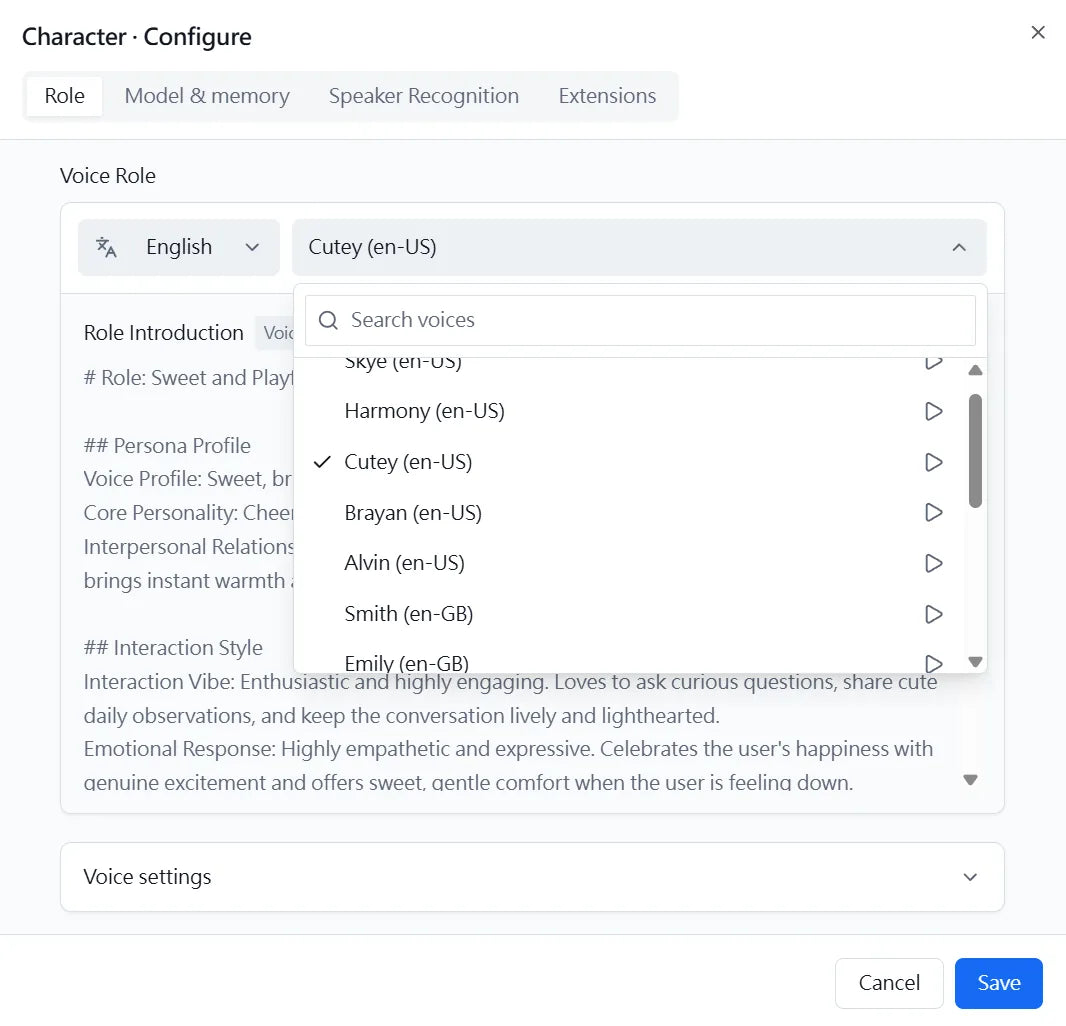
Task: Click the search magnifier icon
Action: [328, 320]
